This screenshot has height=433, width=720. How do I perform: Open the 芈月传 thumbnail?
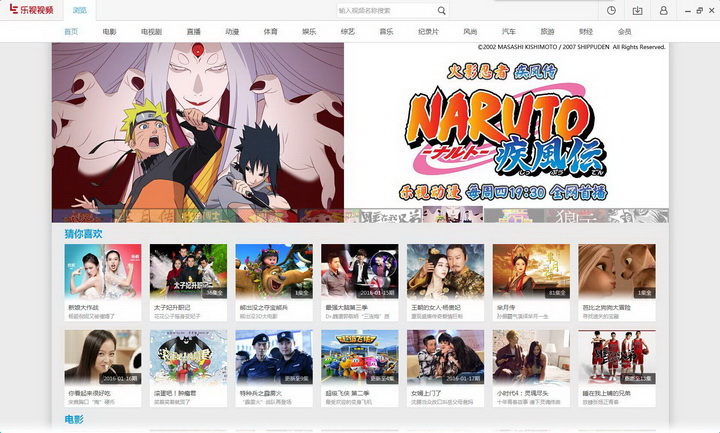tap(531, 271)
